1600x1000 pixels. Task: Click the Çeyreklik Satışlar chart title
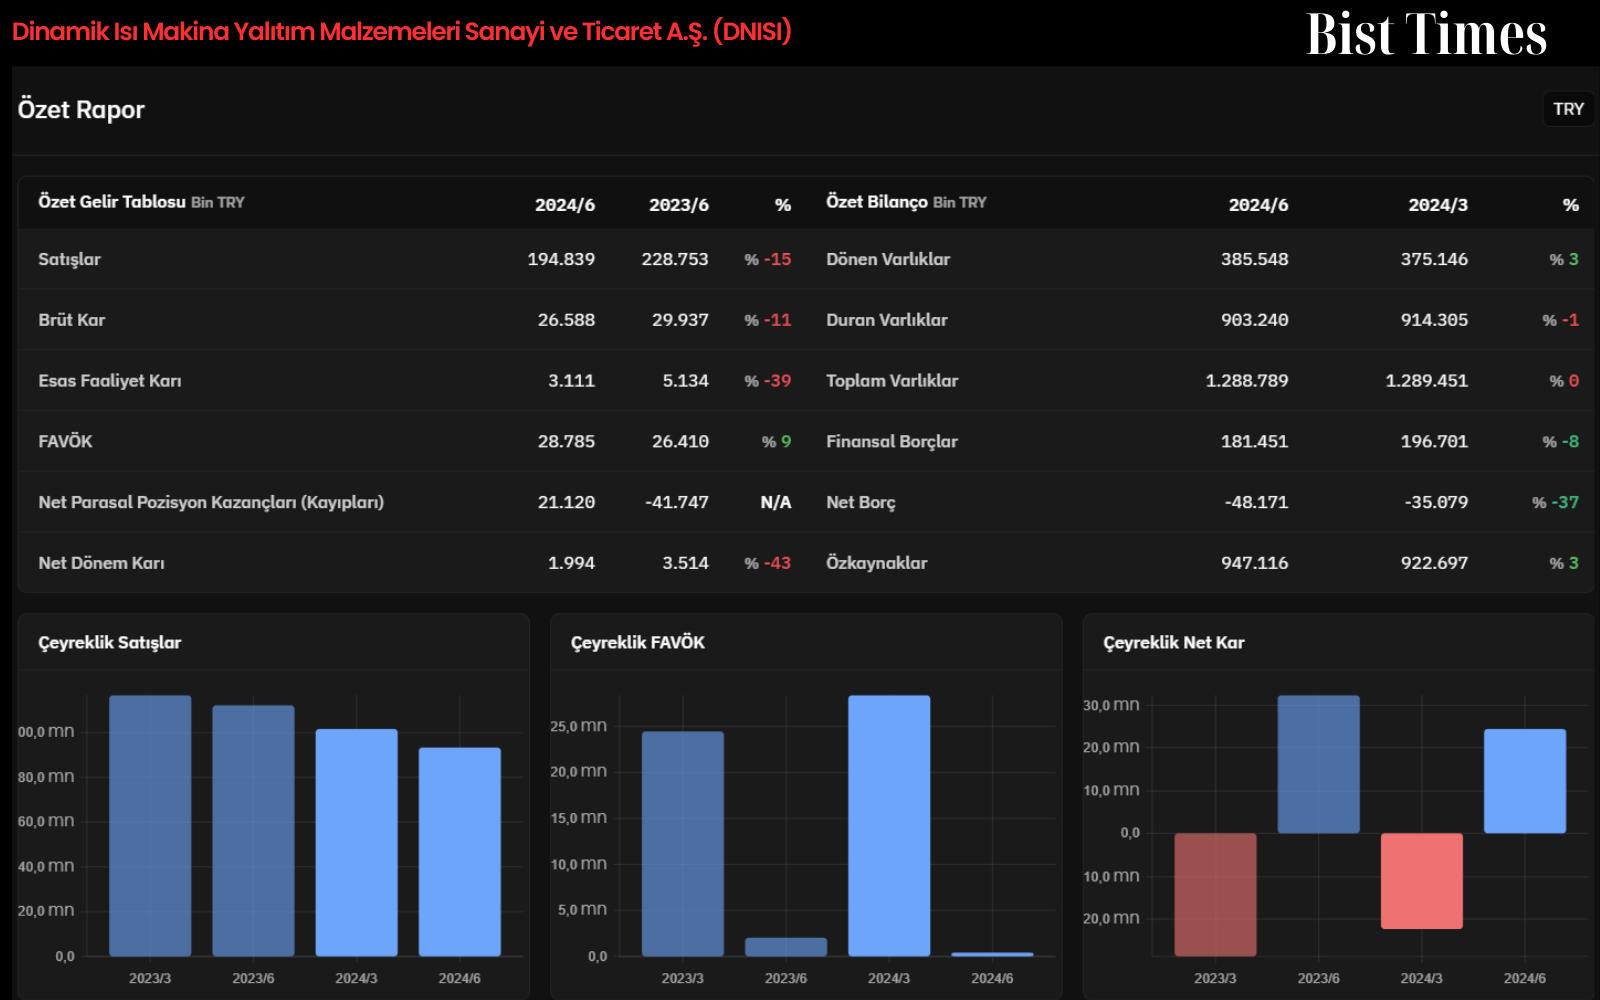tap(110, 643)
